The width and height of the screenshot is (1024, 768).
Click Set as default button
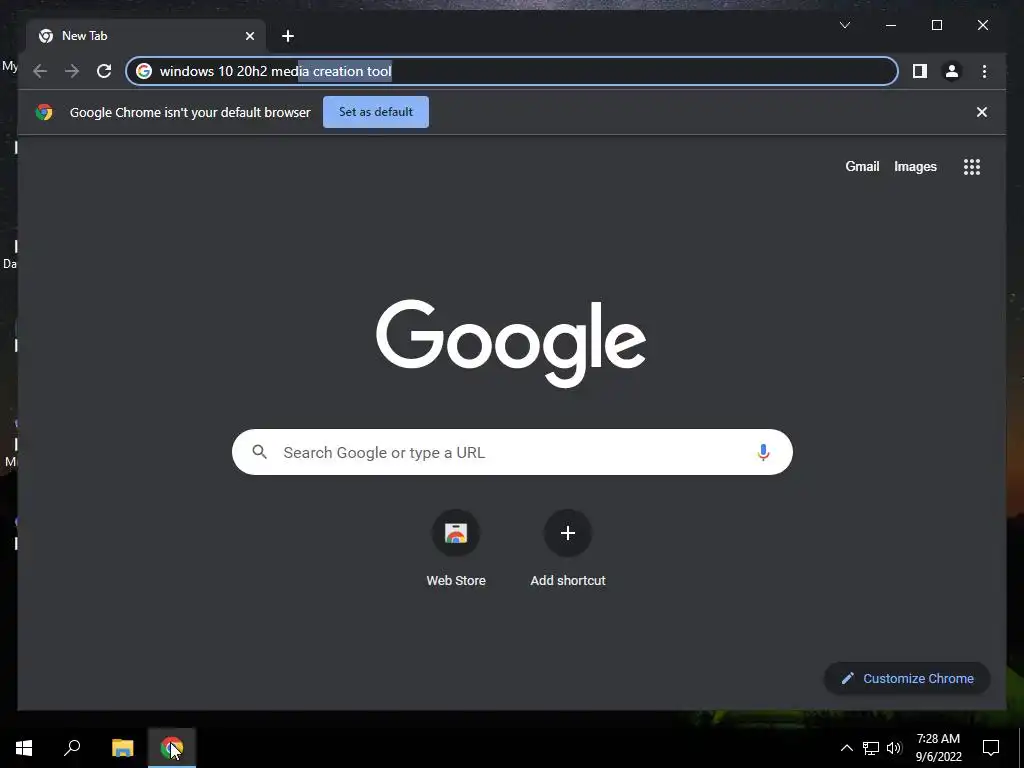[376, 112]
